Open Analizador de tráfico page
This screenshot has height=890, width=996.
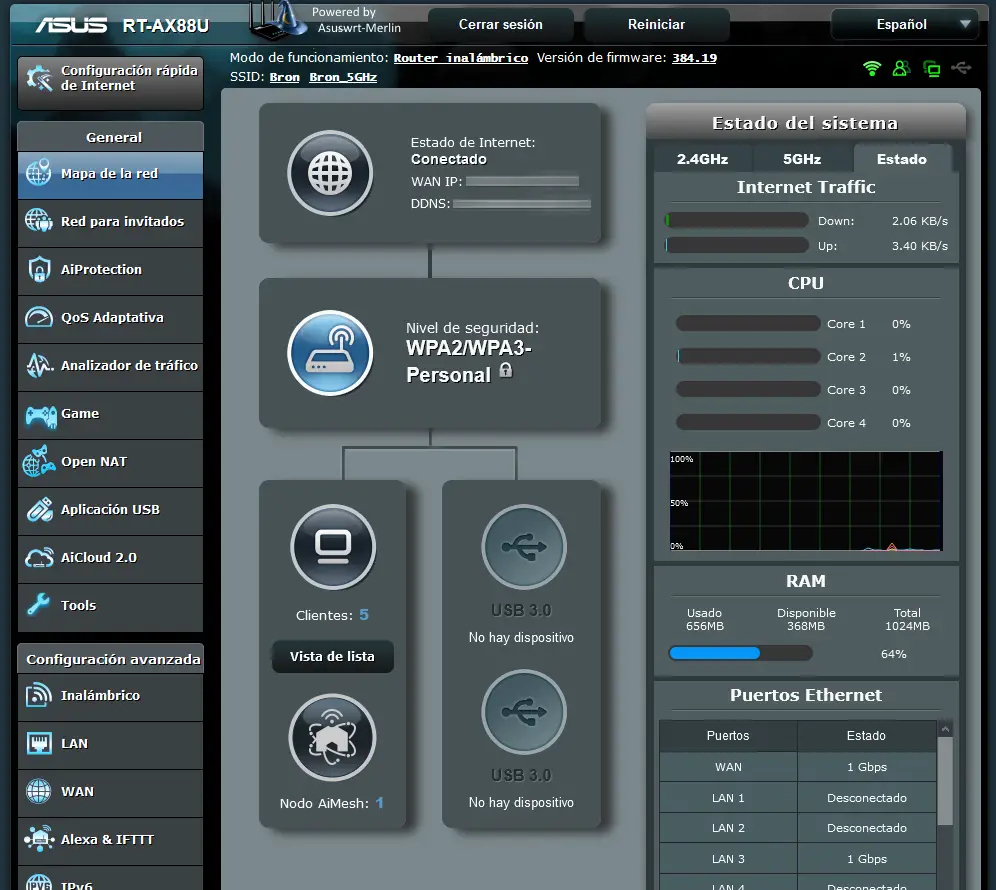pyautogui.click(x=111, y=365)
